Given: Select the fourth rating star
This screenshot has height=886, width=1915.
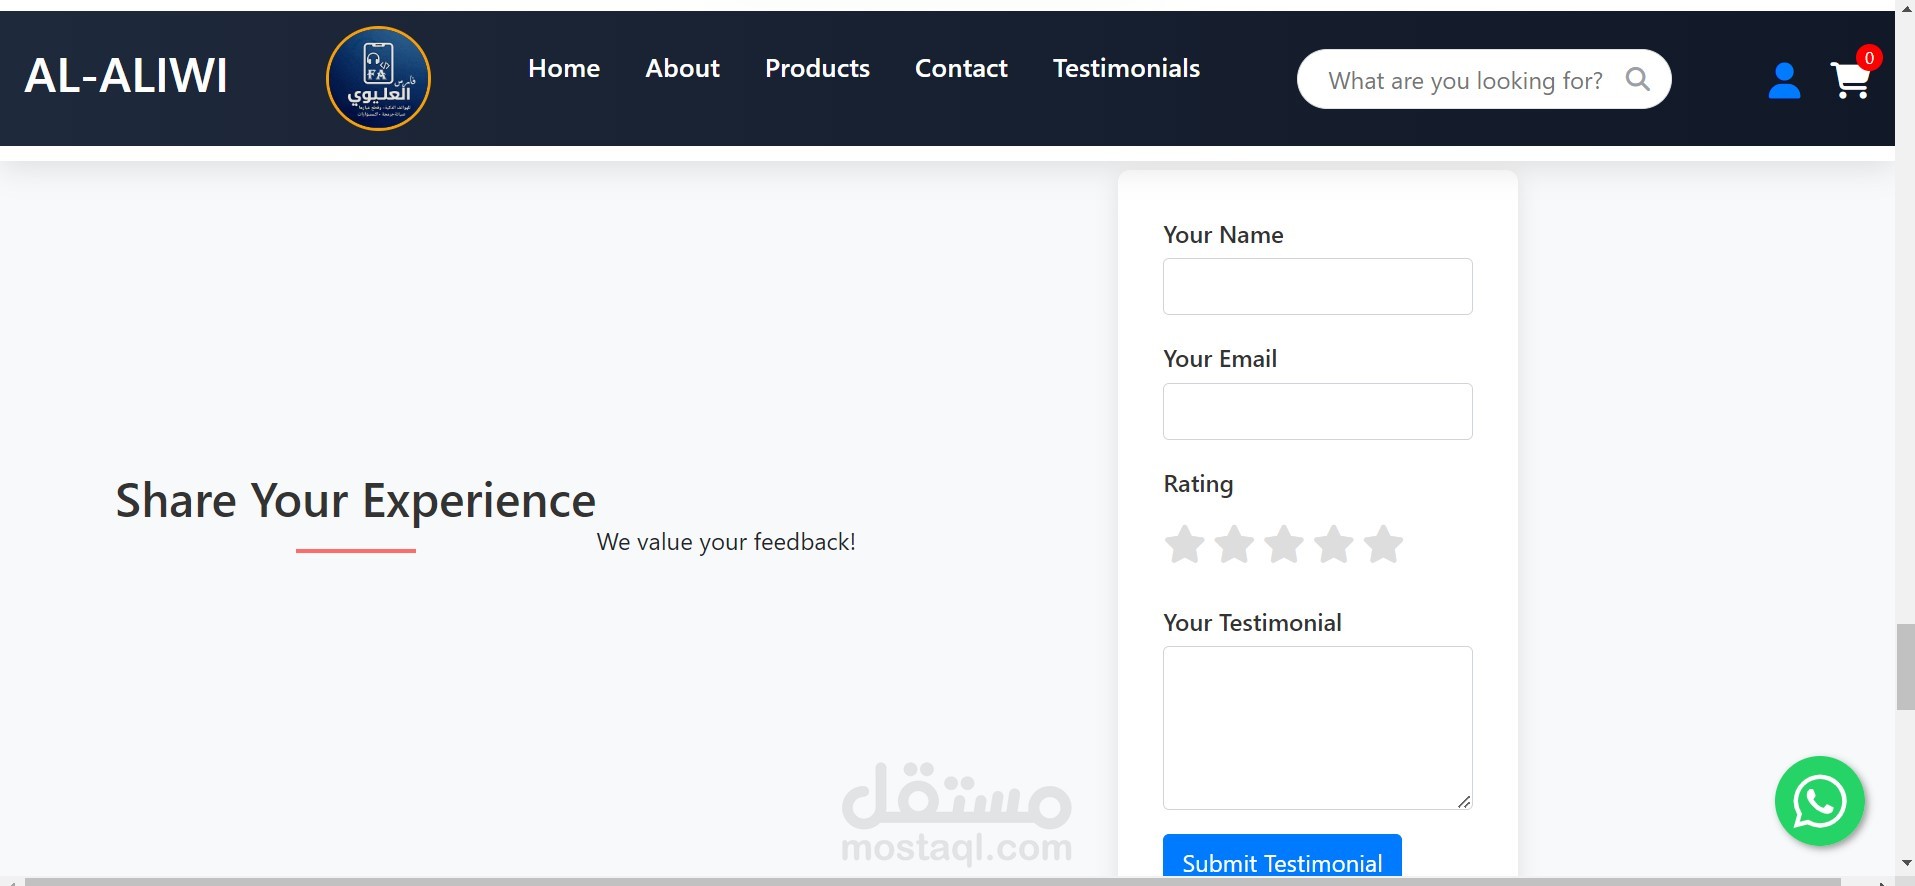Looking at the screenshot, I should pyautogui.click(x=1334, y=544).
